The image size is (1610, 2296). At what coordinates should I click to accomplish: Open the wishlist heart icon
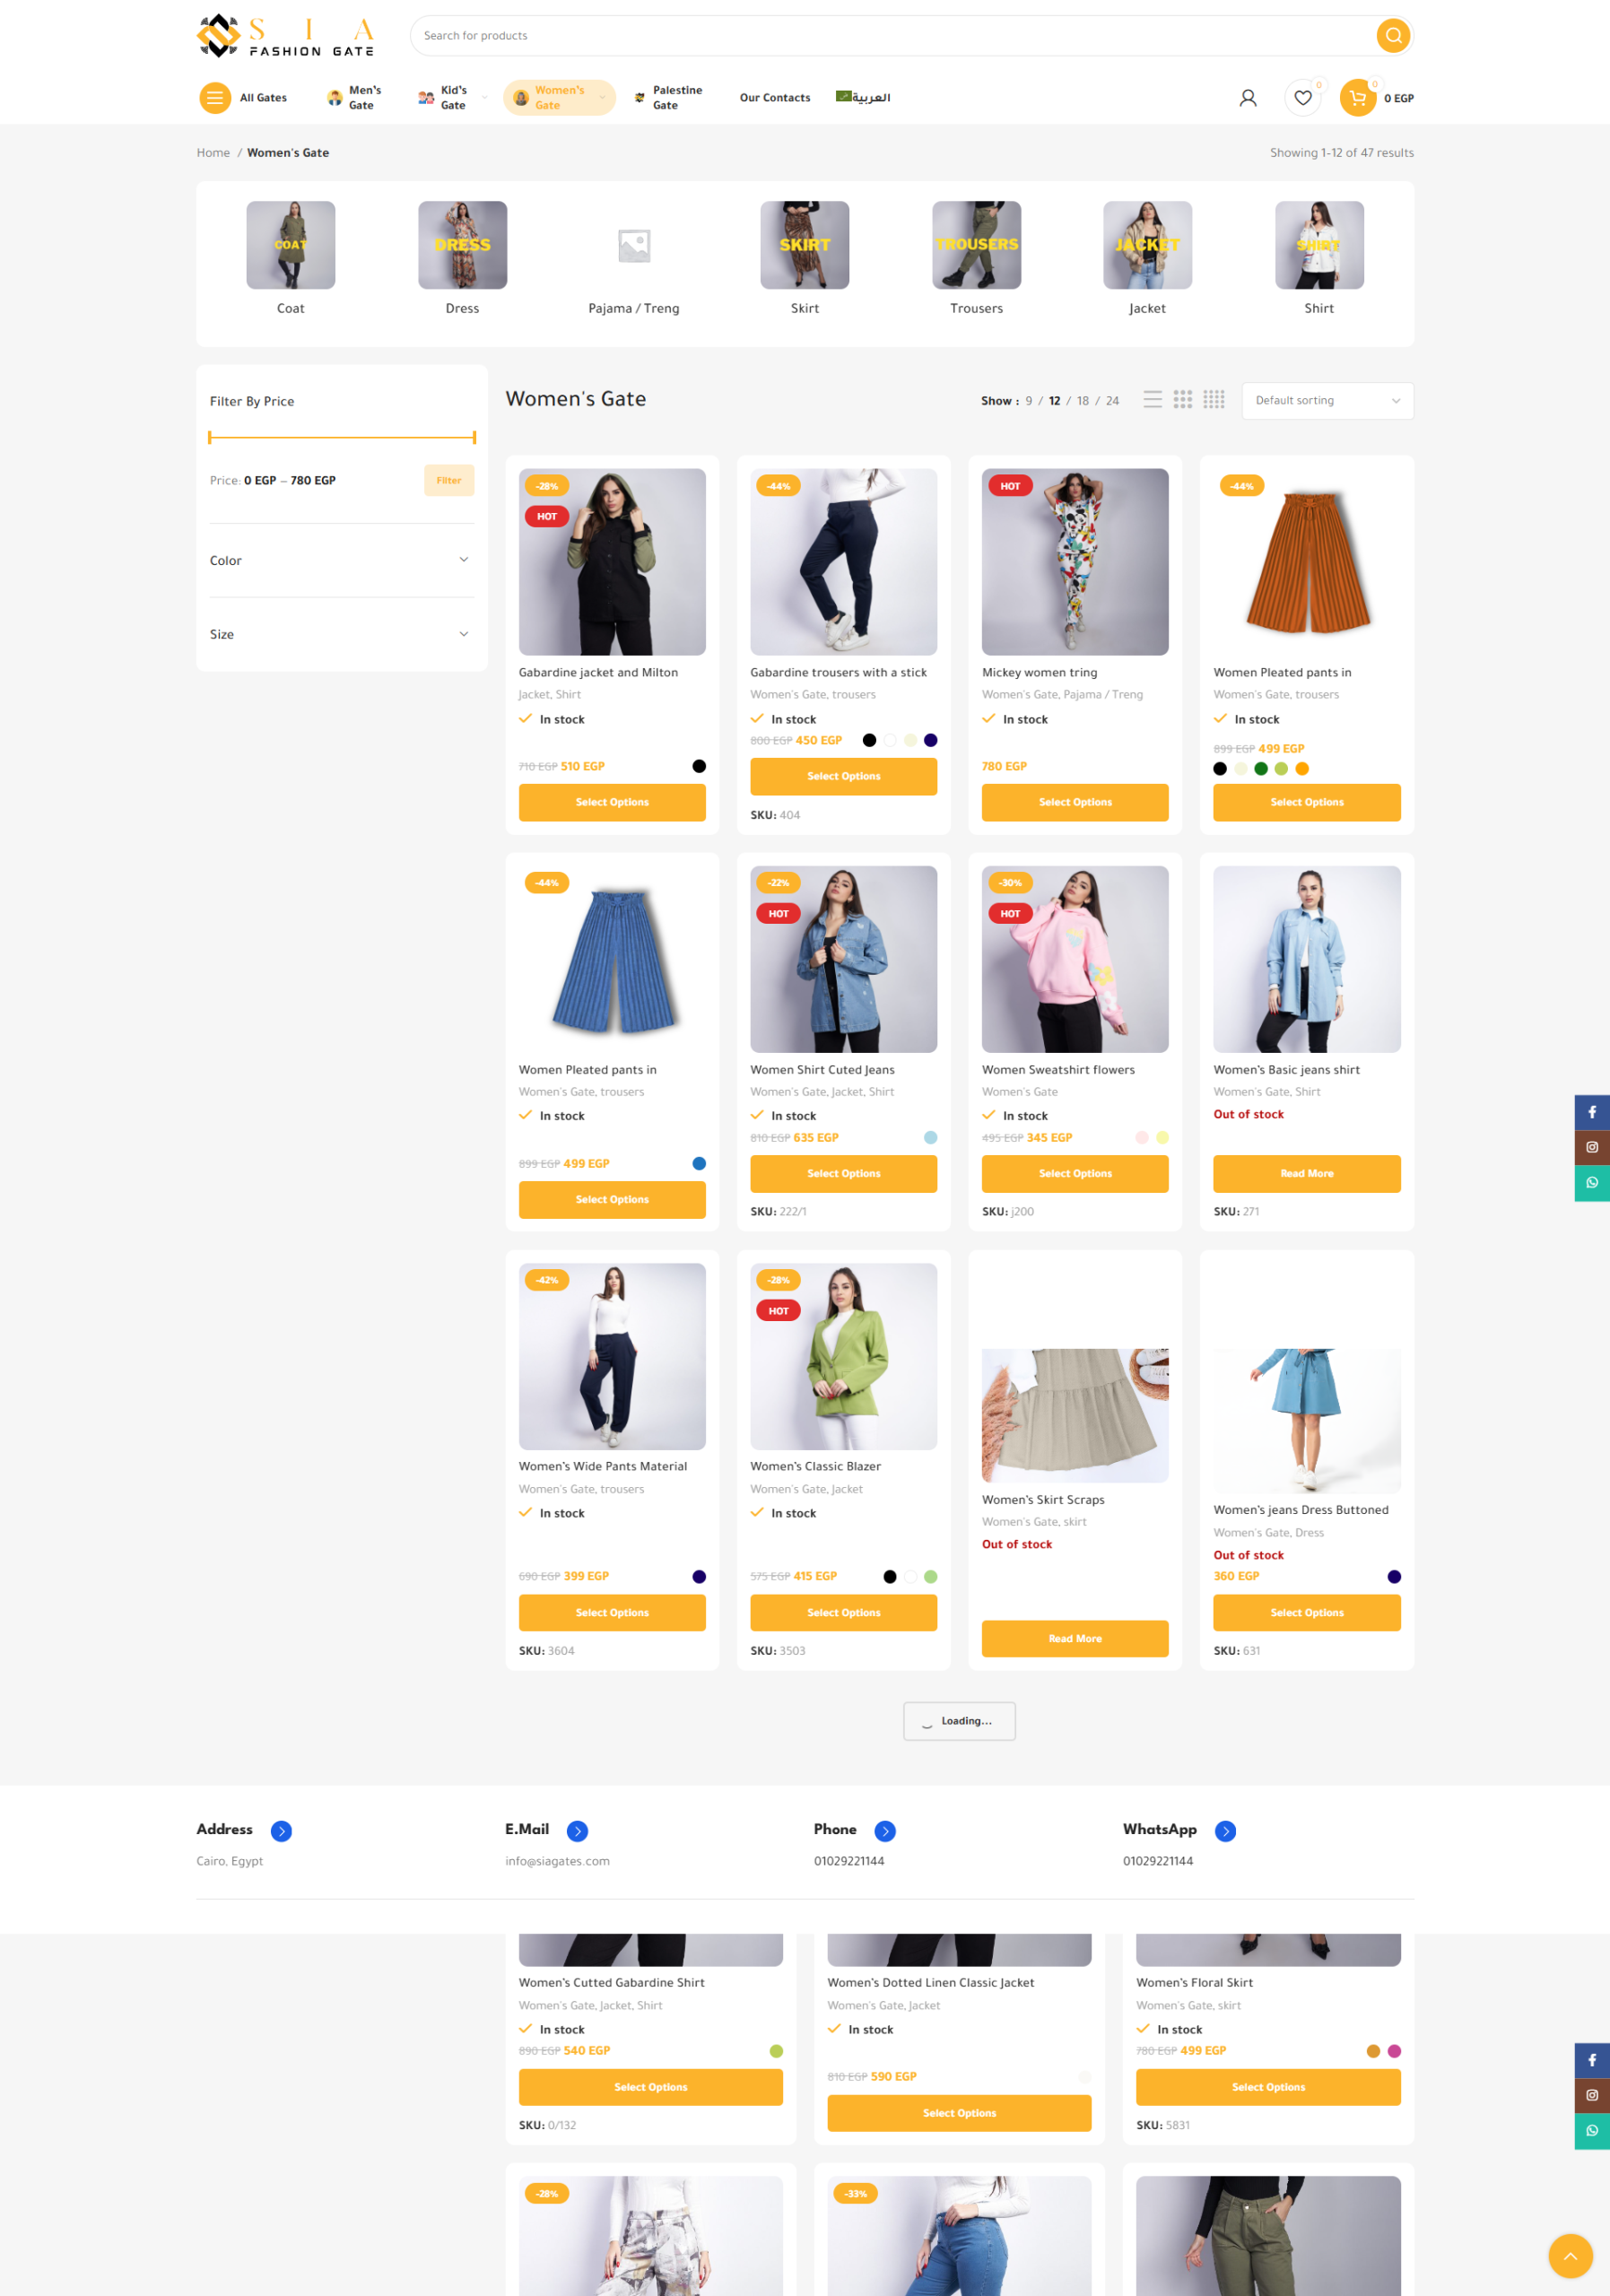pyautogui.click(x=1302, y=98)
